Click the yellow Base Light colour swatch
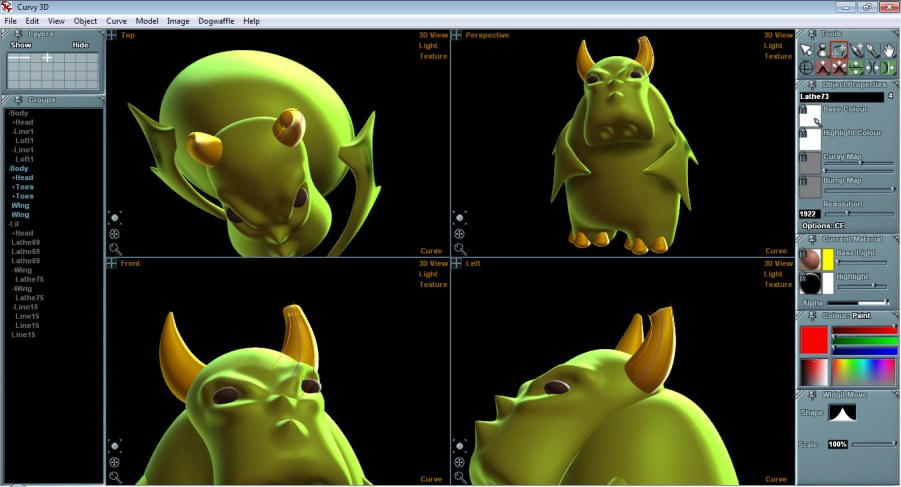This screenshot has width=901, height=487. coord(828,260)
